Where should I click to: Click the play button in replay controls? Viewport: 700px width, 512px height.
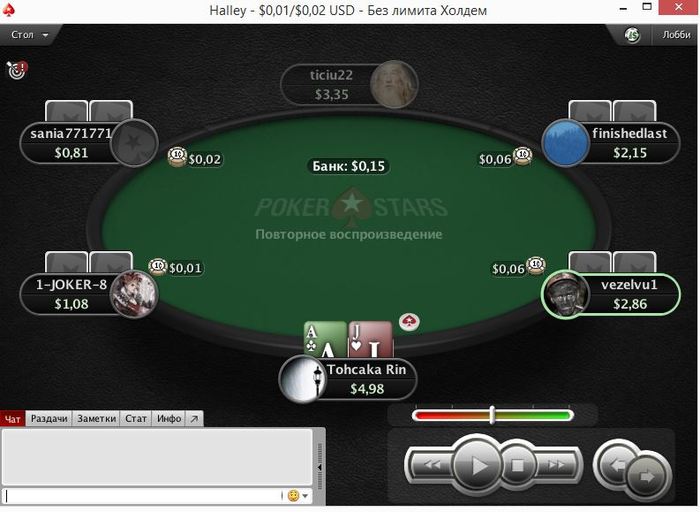pos(478,466)
